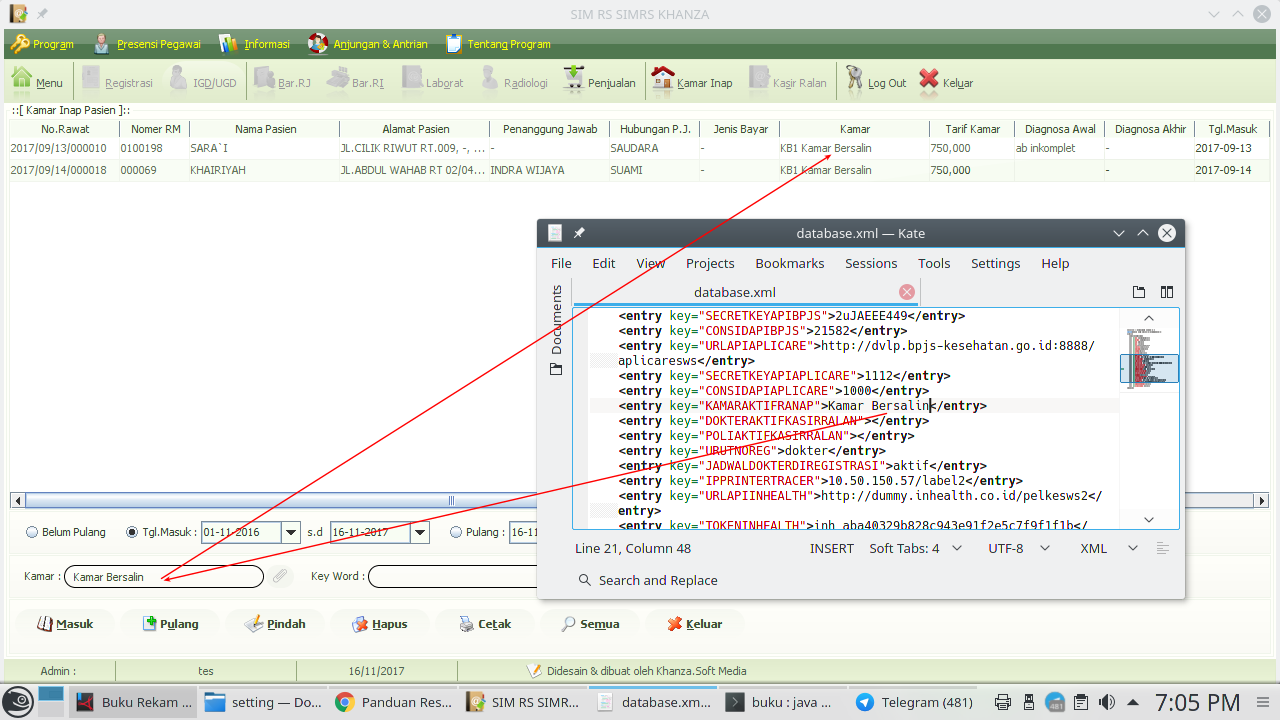Open the Tools menu in Kate

[934, 263]
